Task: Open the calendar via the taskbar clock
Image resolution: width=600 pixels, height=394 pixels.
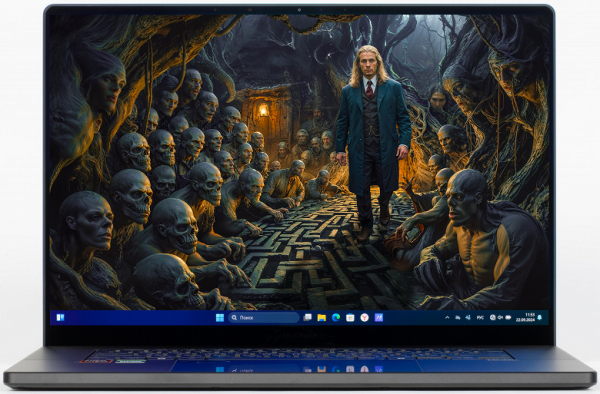Action: 526,317
